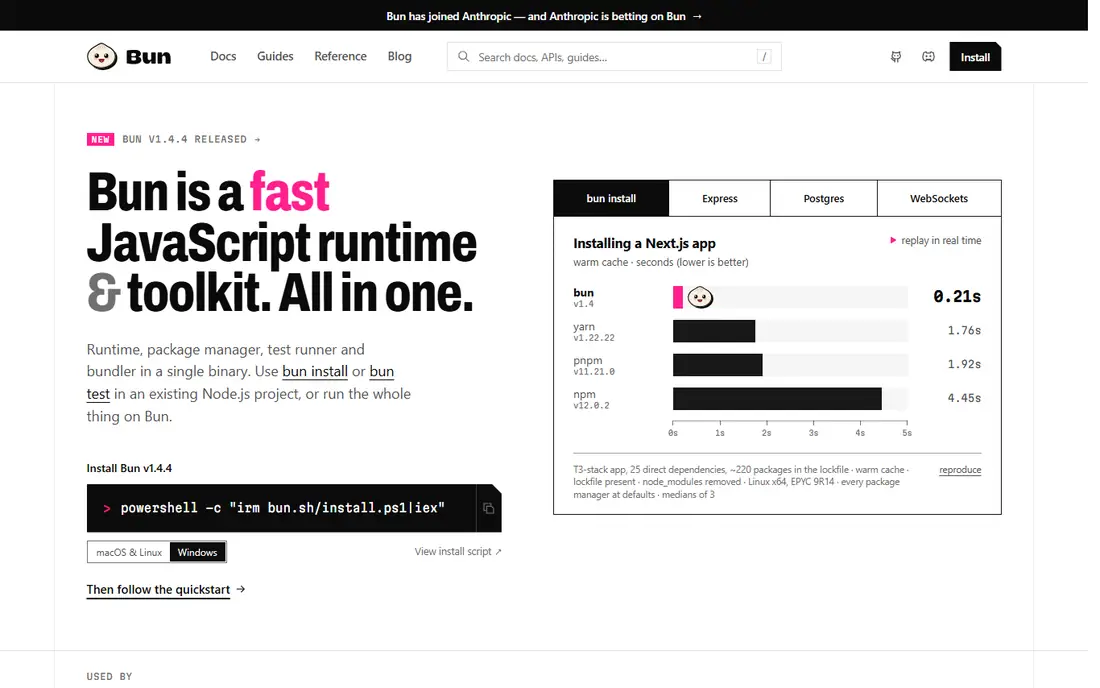Open the Blog menu item
The width and height of the screenshot is (1100, 688).
[x=400, y=56]
